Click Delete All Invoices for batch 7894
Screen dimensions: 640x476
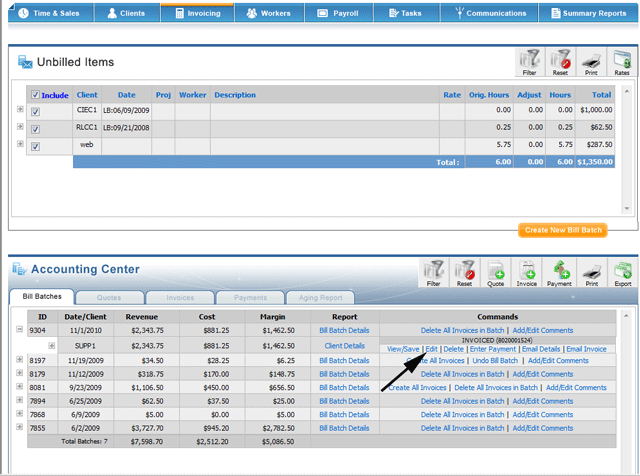point(462,401)
